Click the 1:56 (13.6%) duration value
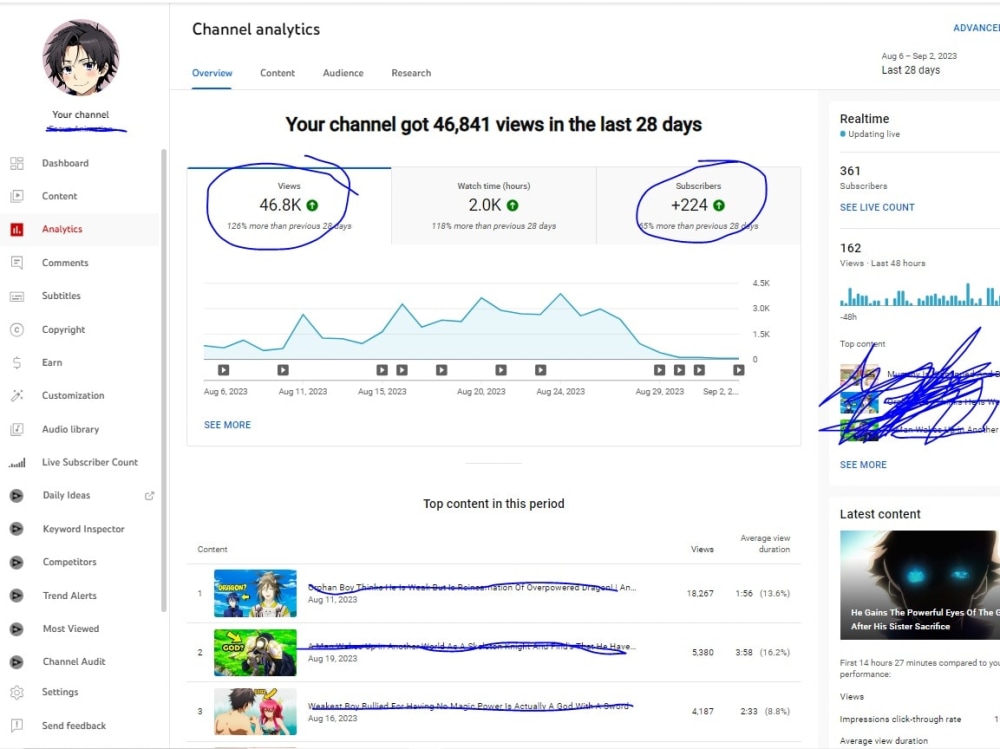This screenshot has width=1000, height=749. coord(763,593)
